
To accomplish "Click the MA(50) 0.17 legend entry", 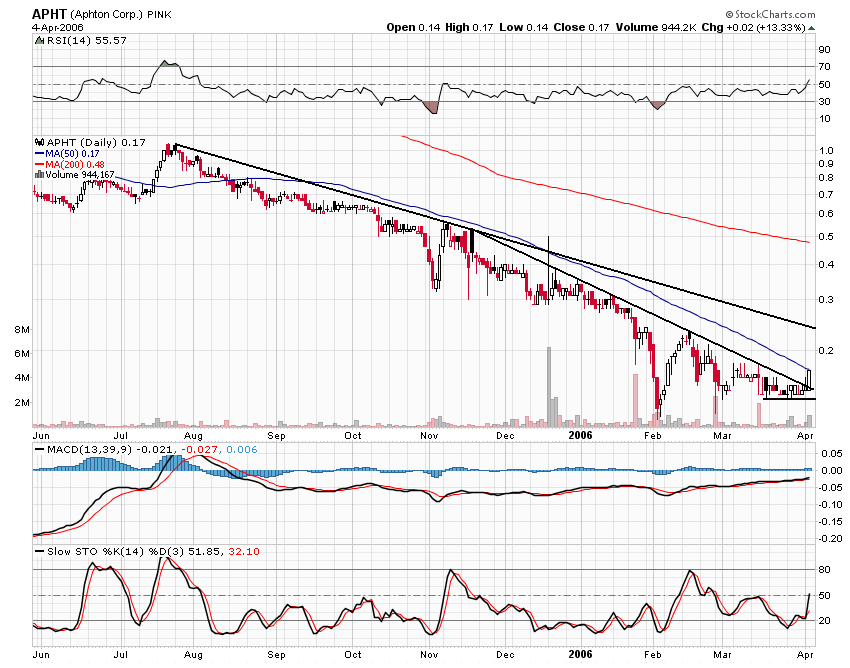I will point(67,154).
